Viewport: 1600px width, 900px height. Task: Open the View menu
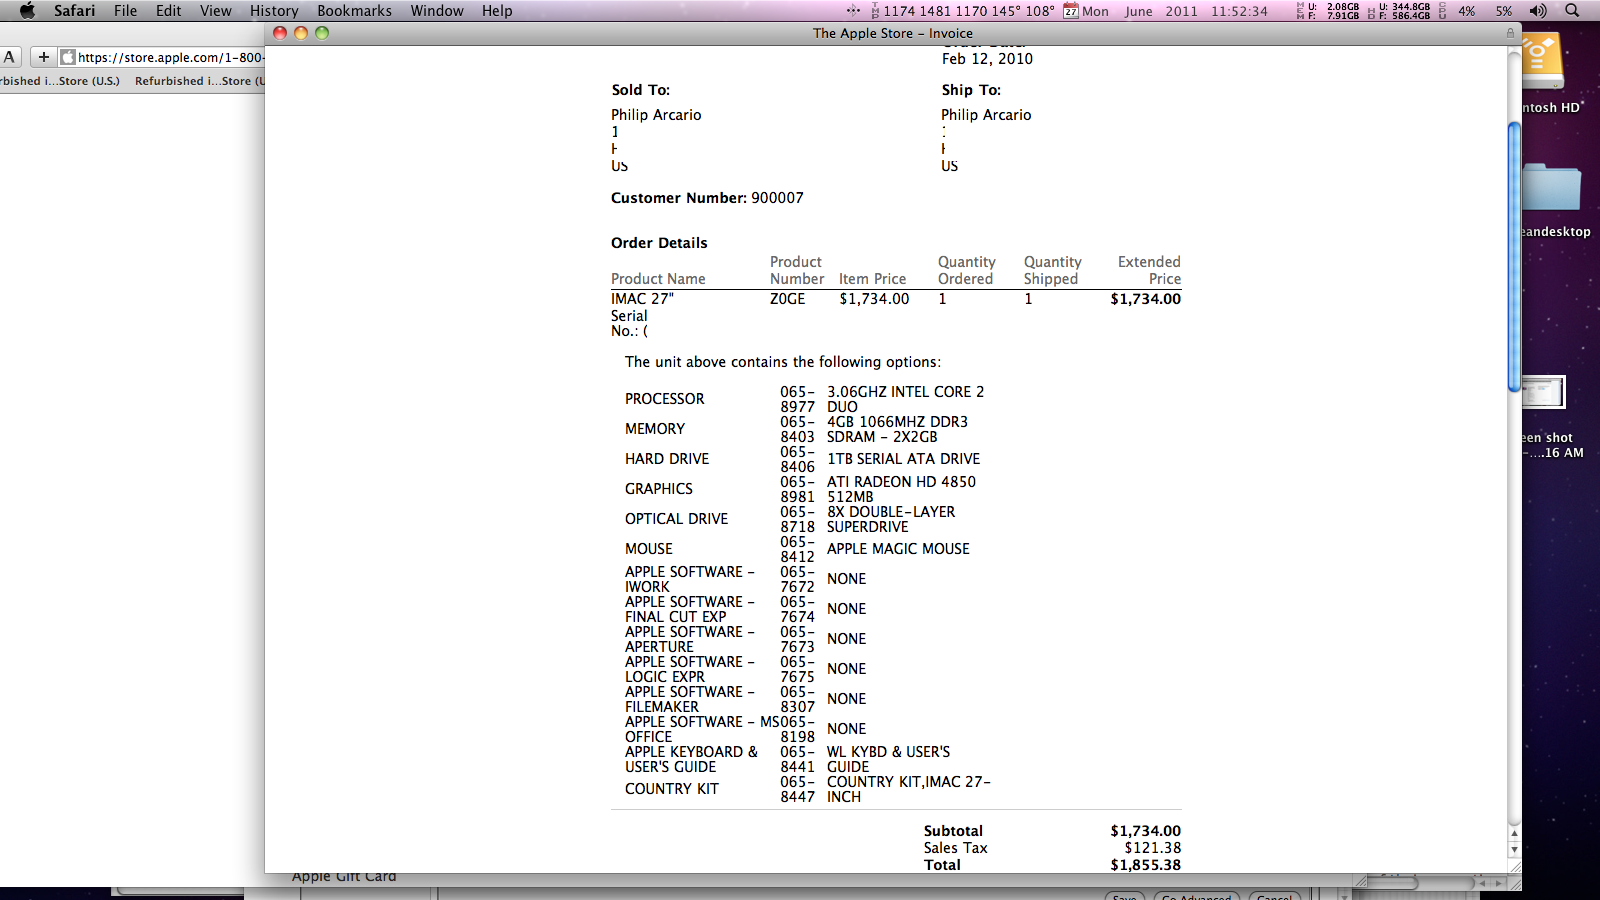tap(215, 11)
